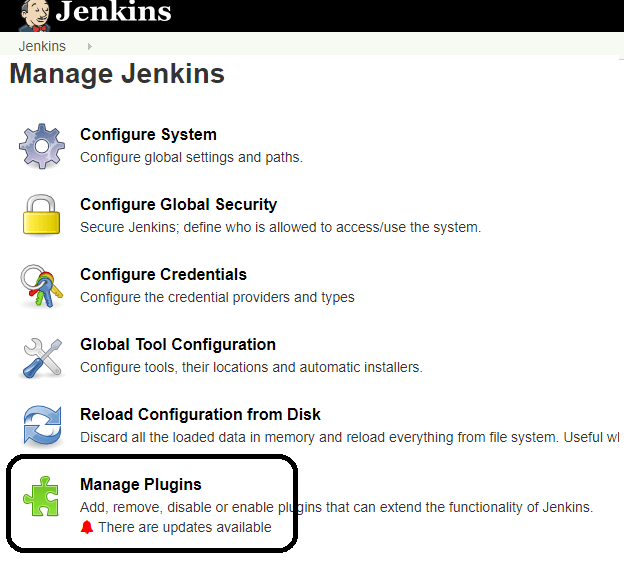
Task: Click the wrench and screwdriver tools icon
Action: point(42,356)
